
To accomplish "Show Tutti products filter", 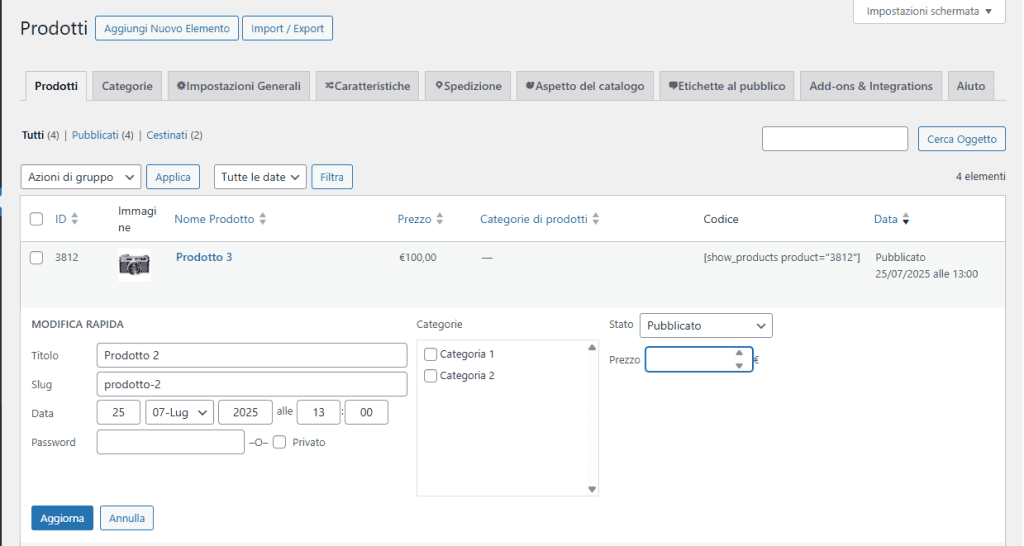I will tap(33, 135).
